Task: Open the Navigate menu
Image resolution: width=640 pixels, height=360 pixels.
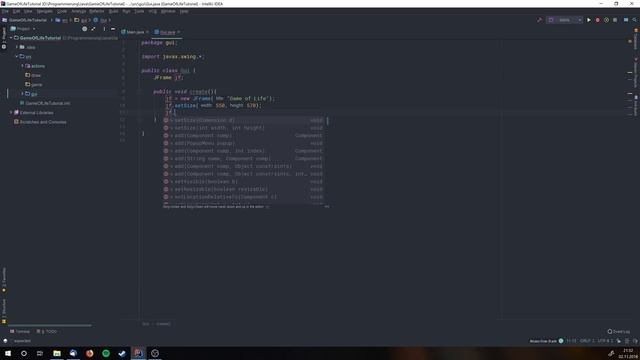Action: 44,11
